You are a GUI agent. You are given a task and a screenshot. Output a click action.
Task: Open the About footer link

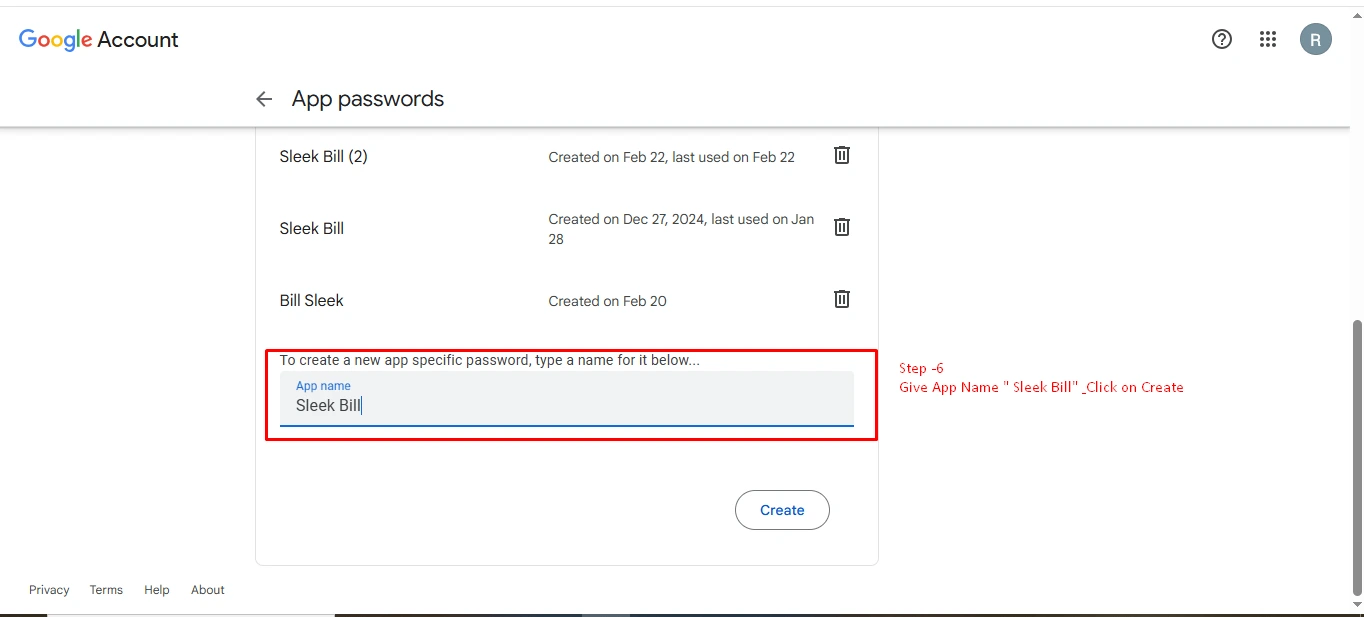208,590
